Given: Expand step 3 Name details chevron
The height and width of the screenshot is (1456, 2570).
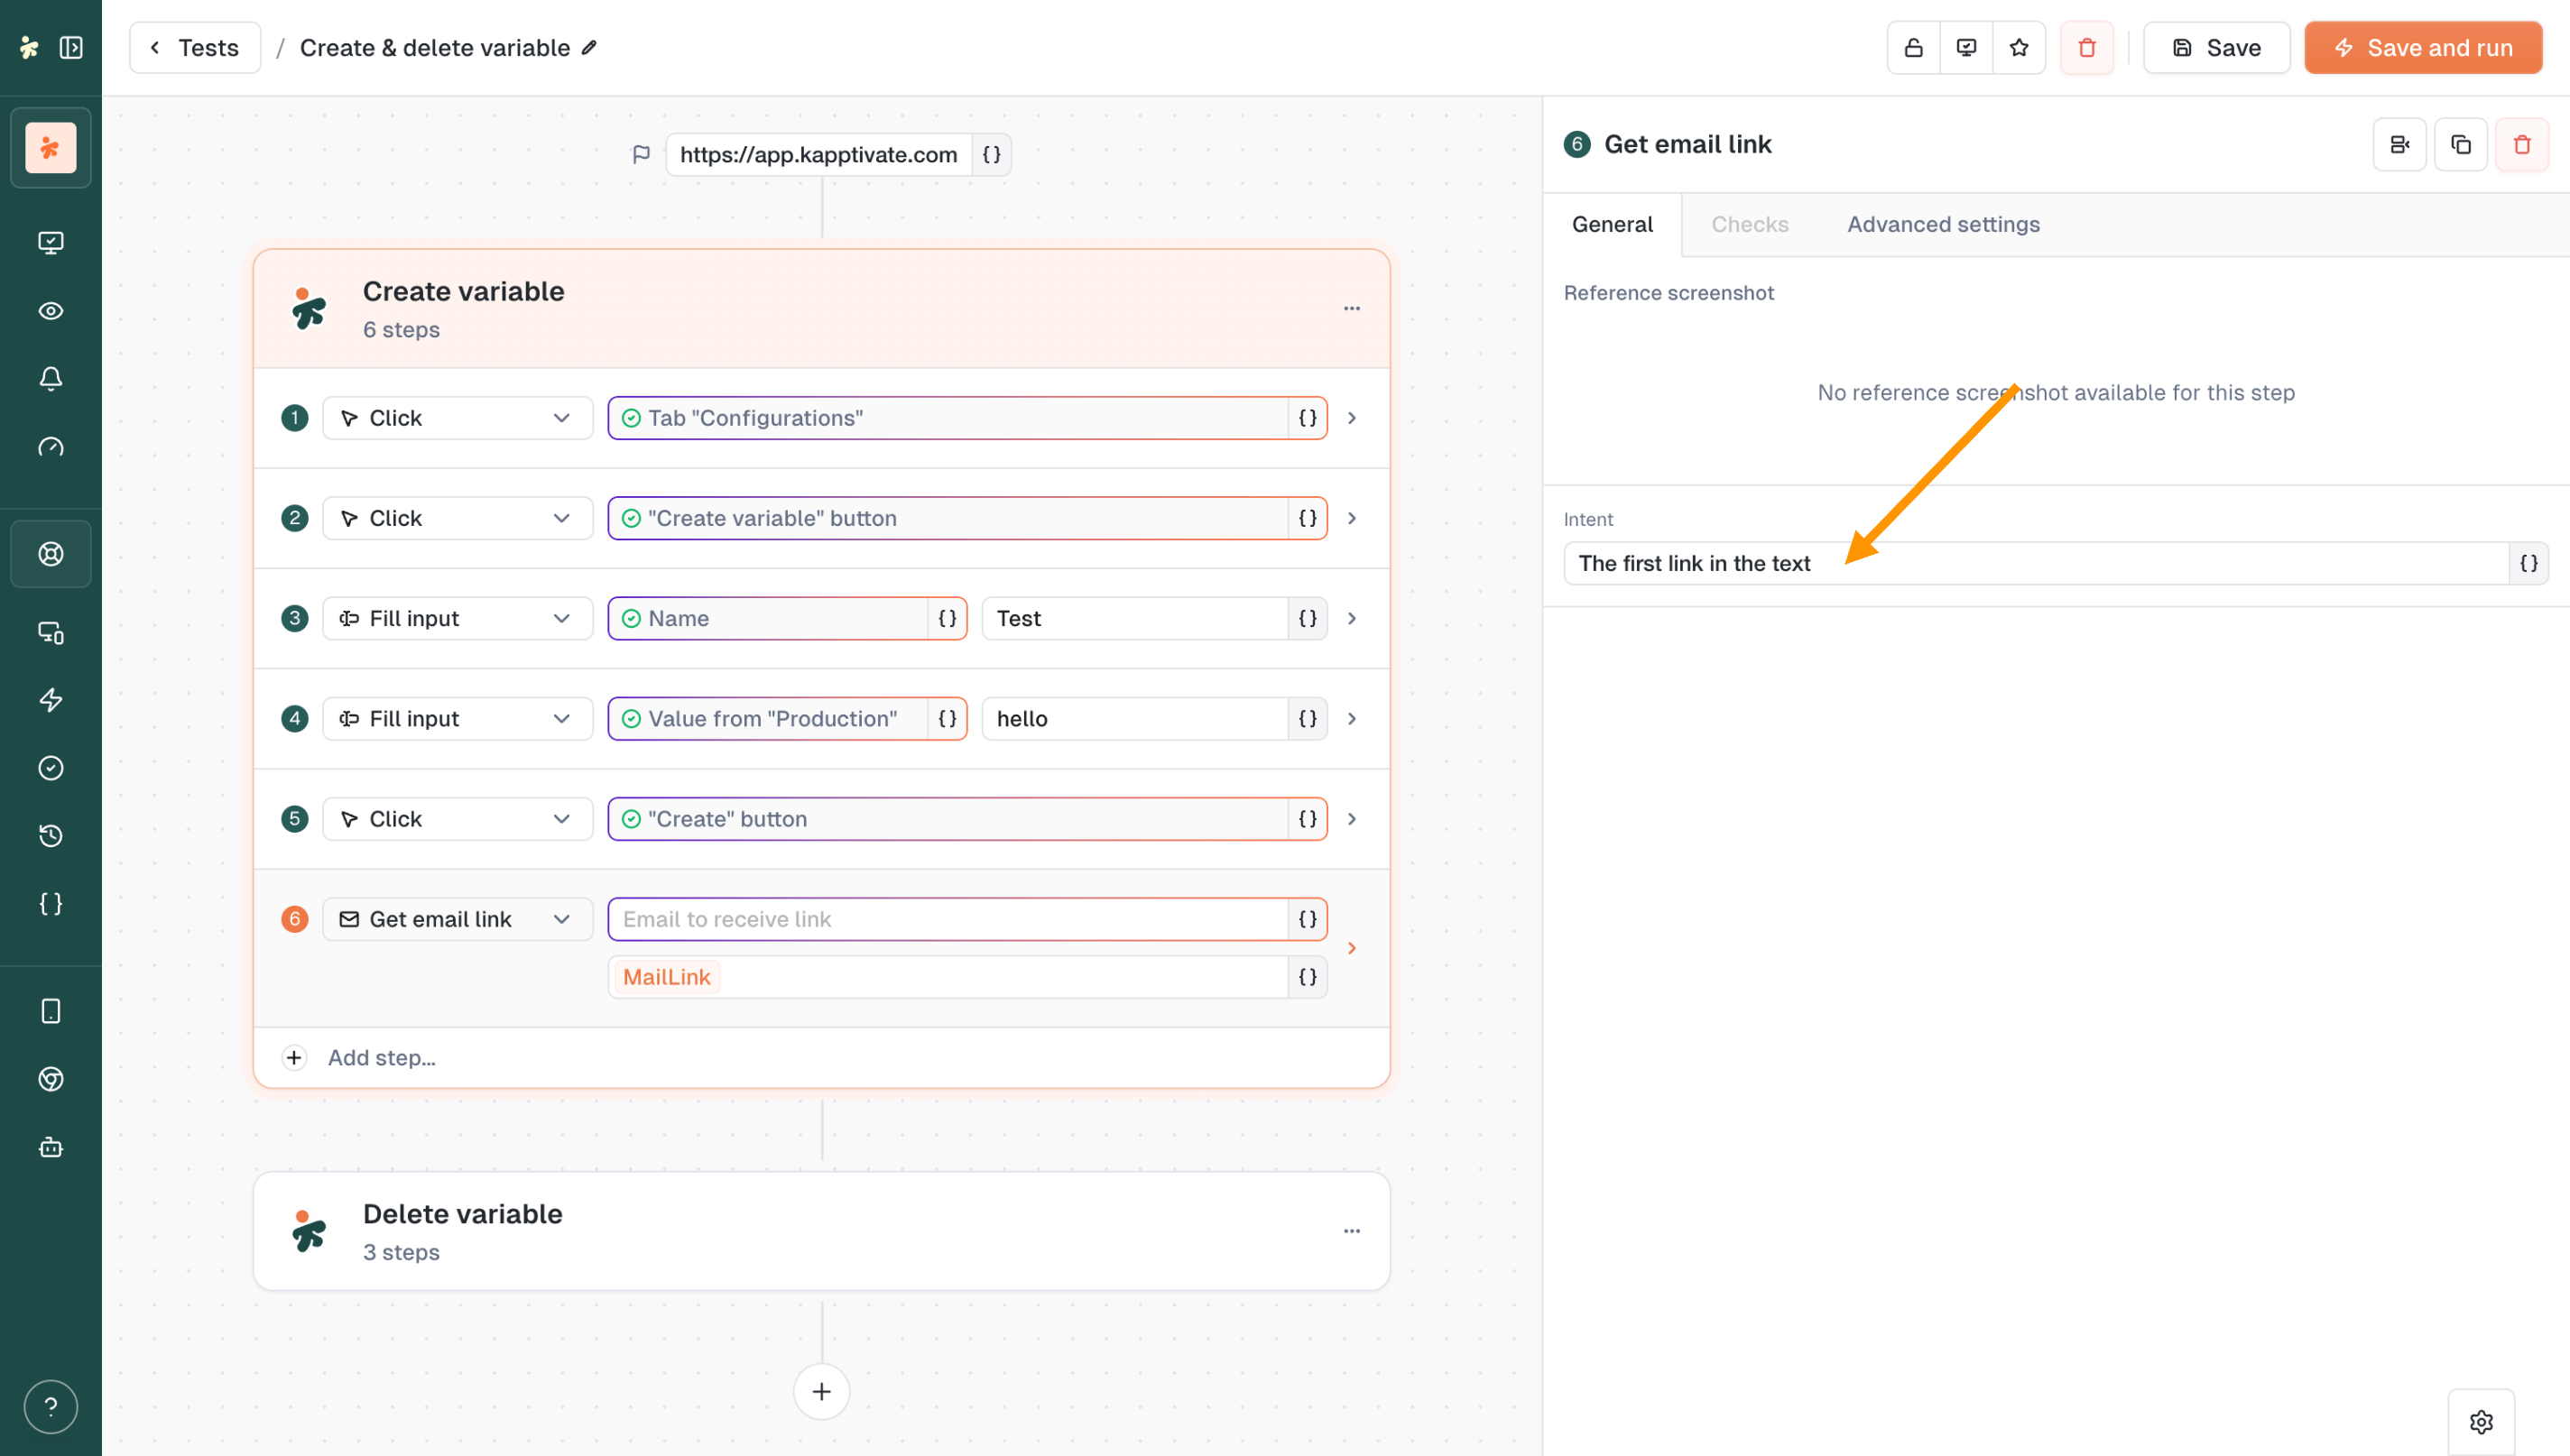Looking at the screenshot, I should click(1352, 618).
